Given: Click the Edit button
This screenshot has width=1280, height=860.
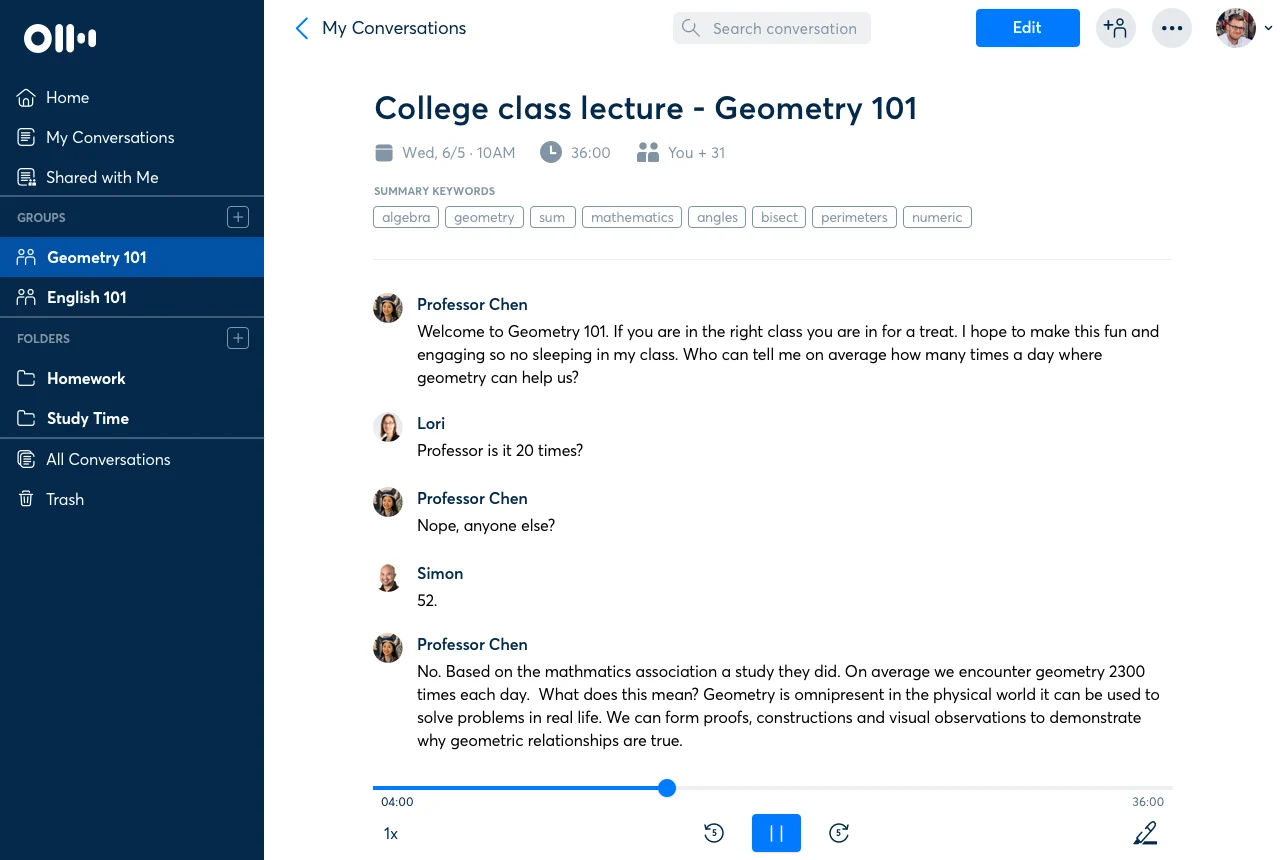Looking at the screenshot, I should (x=1027, y=28).
